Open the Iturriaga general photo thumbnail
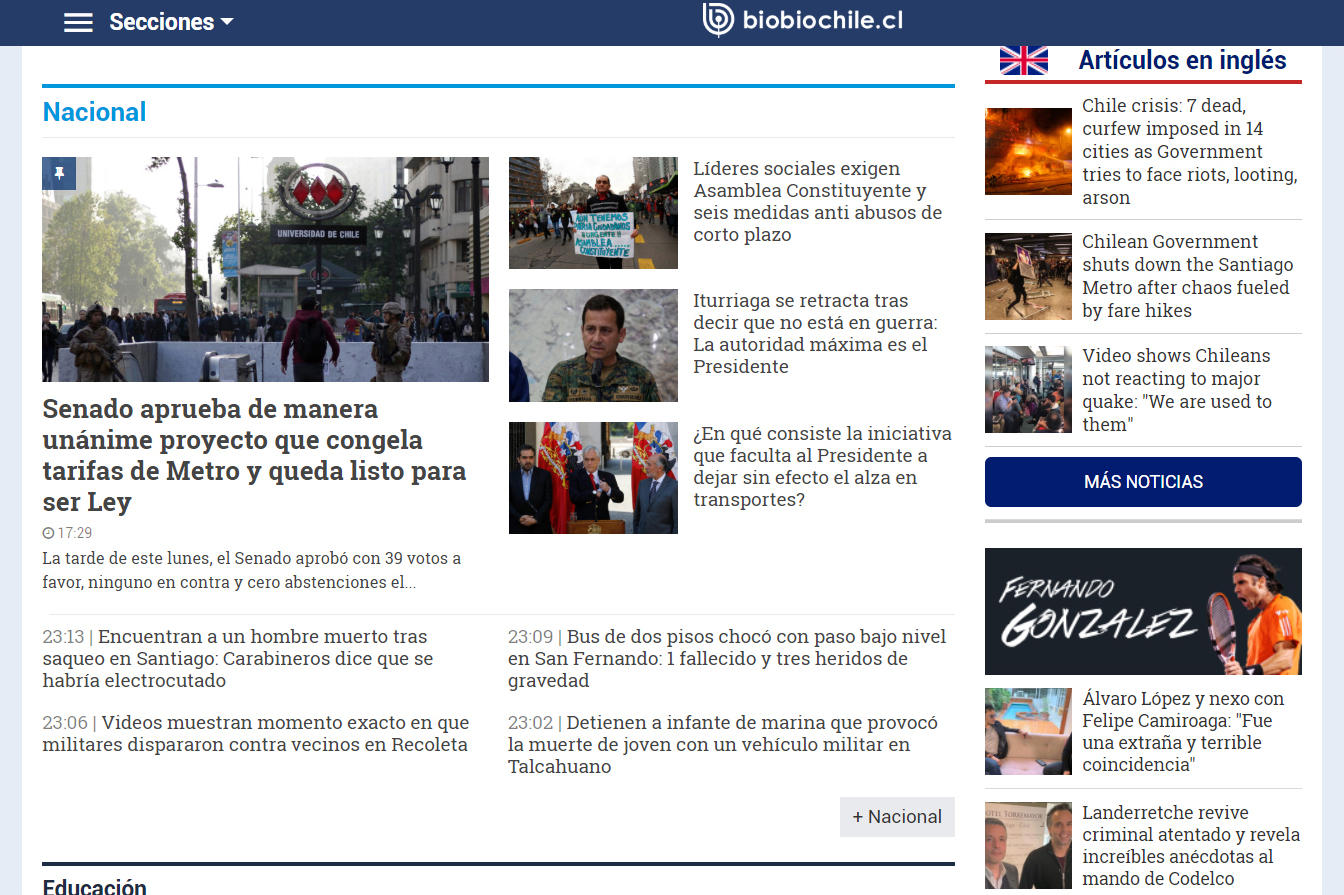This screenshot has width=1344, height=895. (593, 346)
